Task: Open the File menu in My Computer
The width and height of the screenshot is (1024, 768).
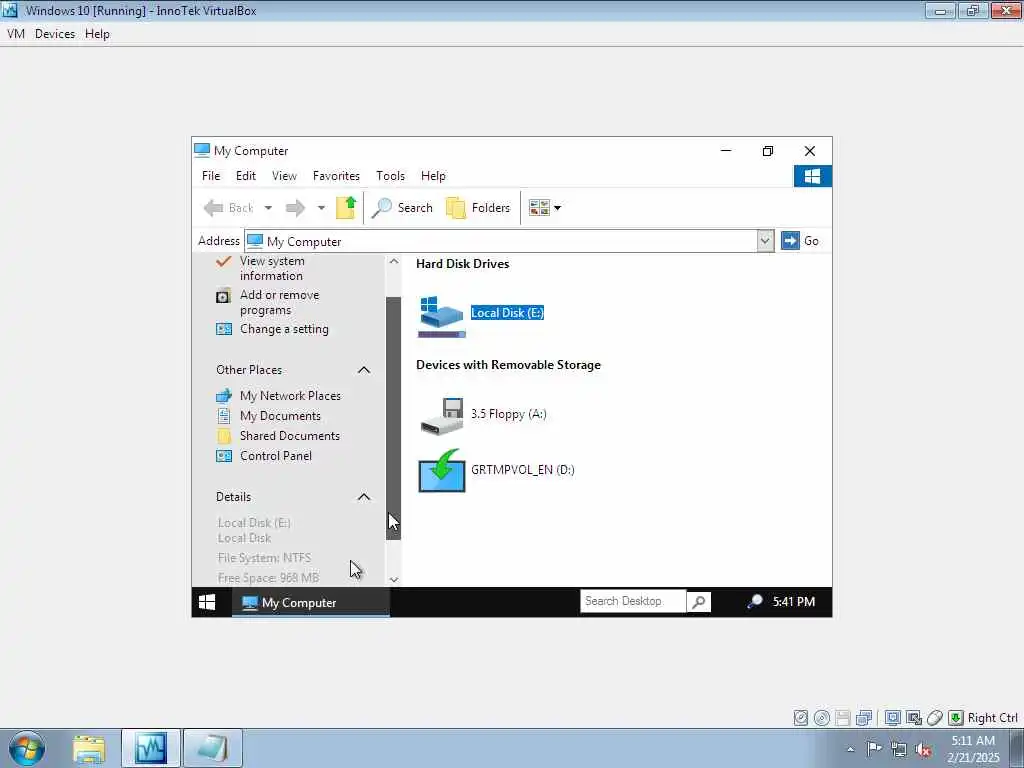Action: tap(211, 176)
